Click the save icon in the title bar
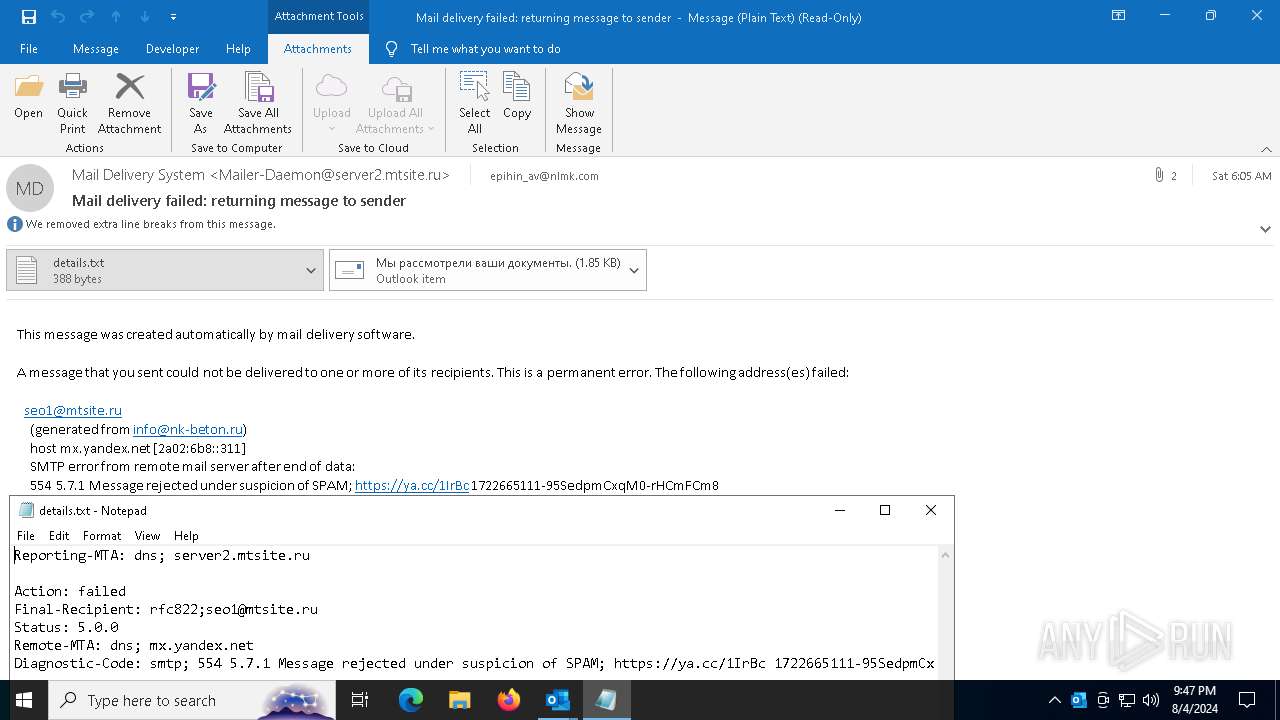1280x720 pixels. tap(29, 17)
